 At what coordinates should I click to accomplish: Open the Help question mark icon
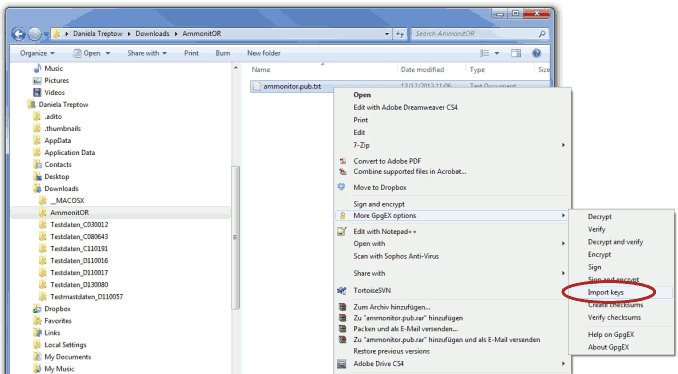click(x=537, y=53)
